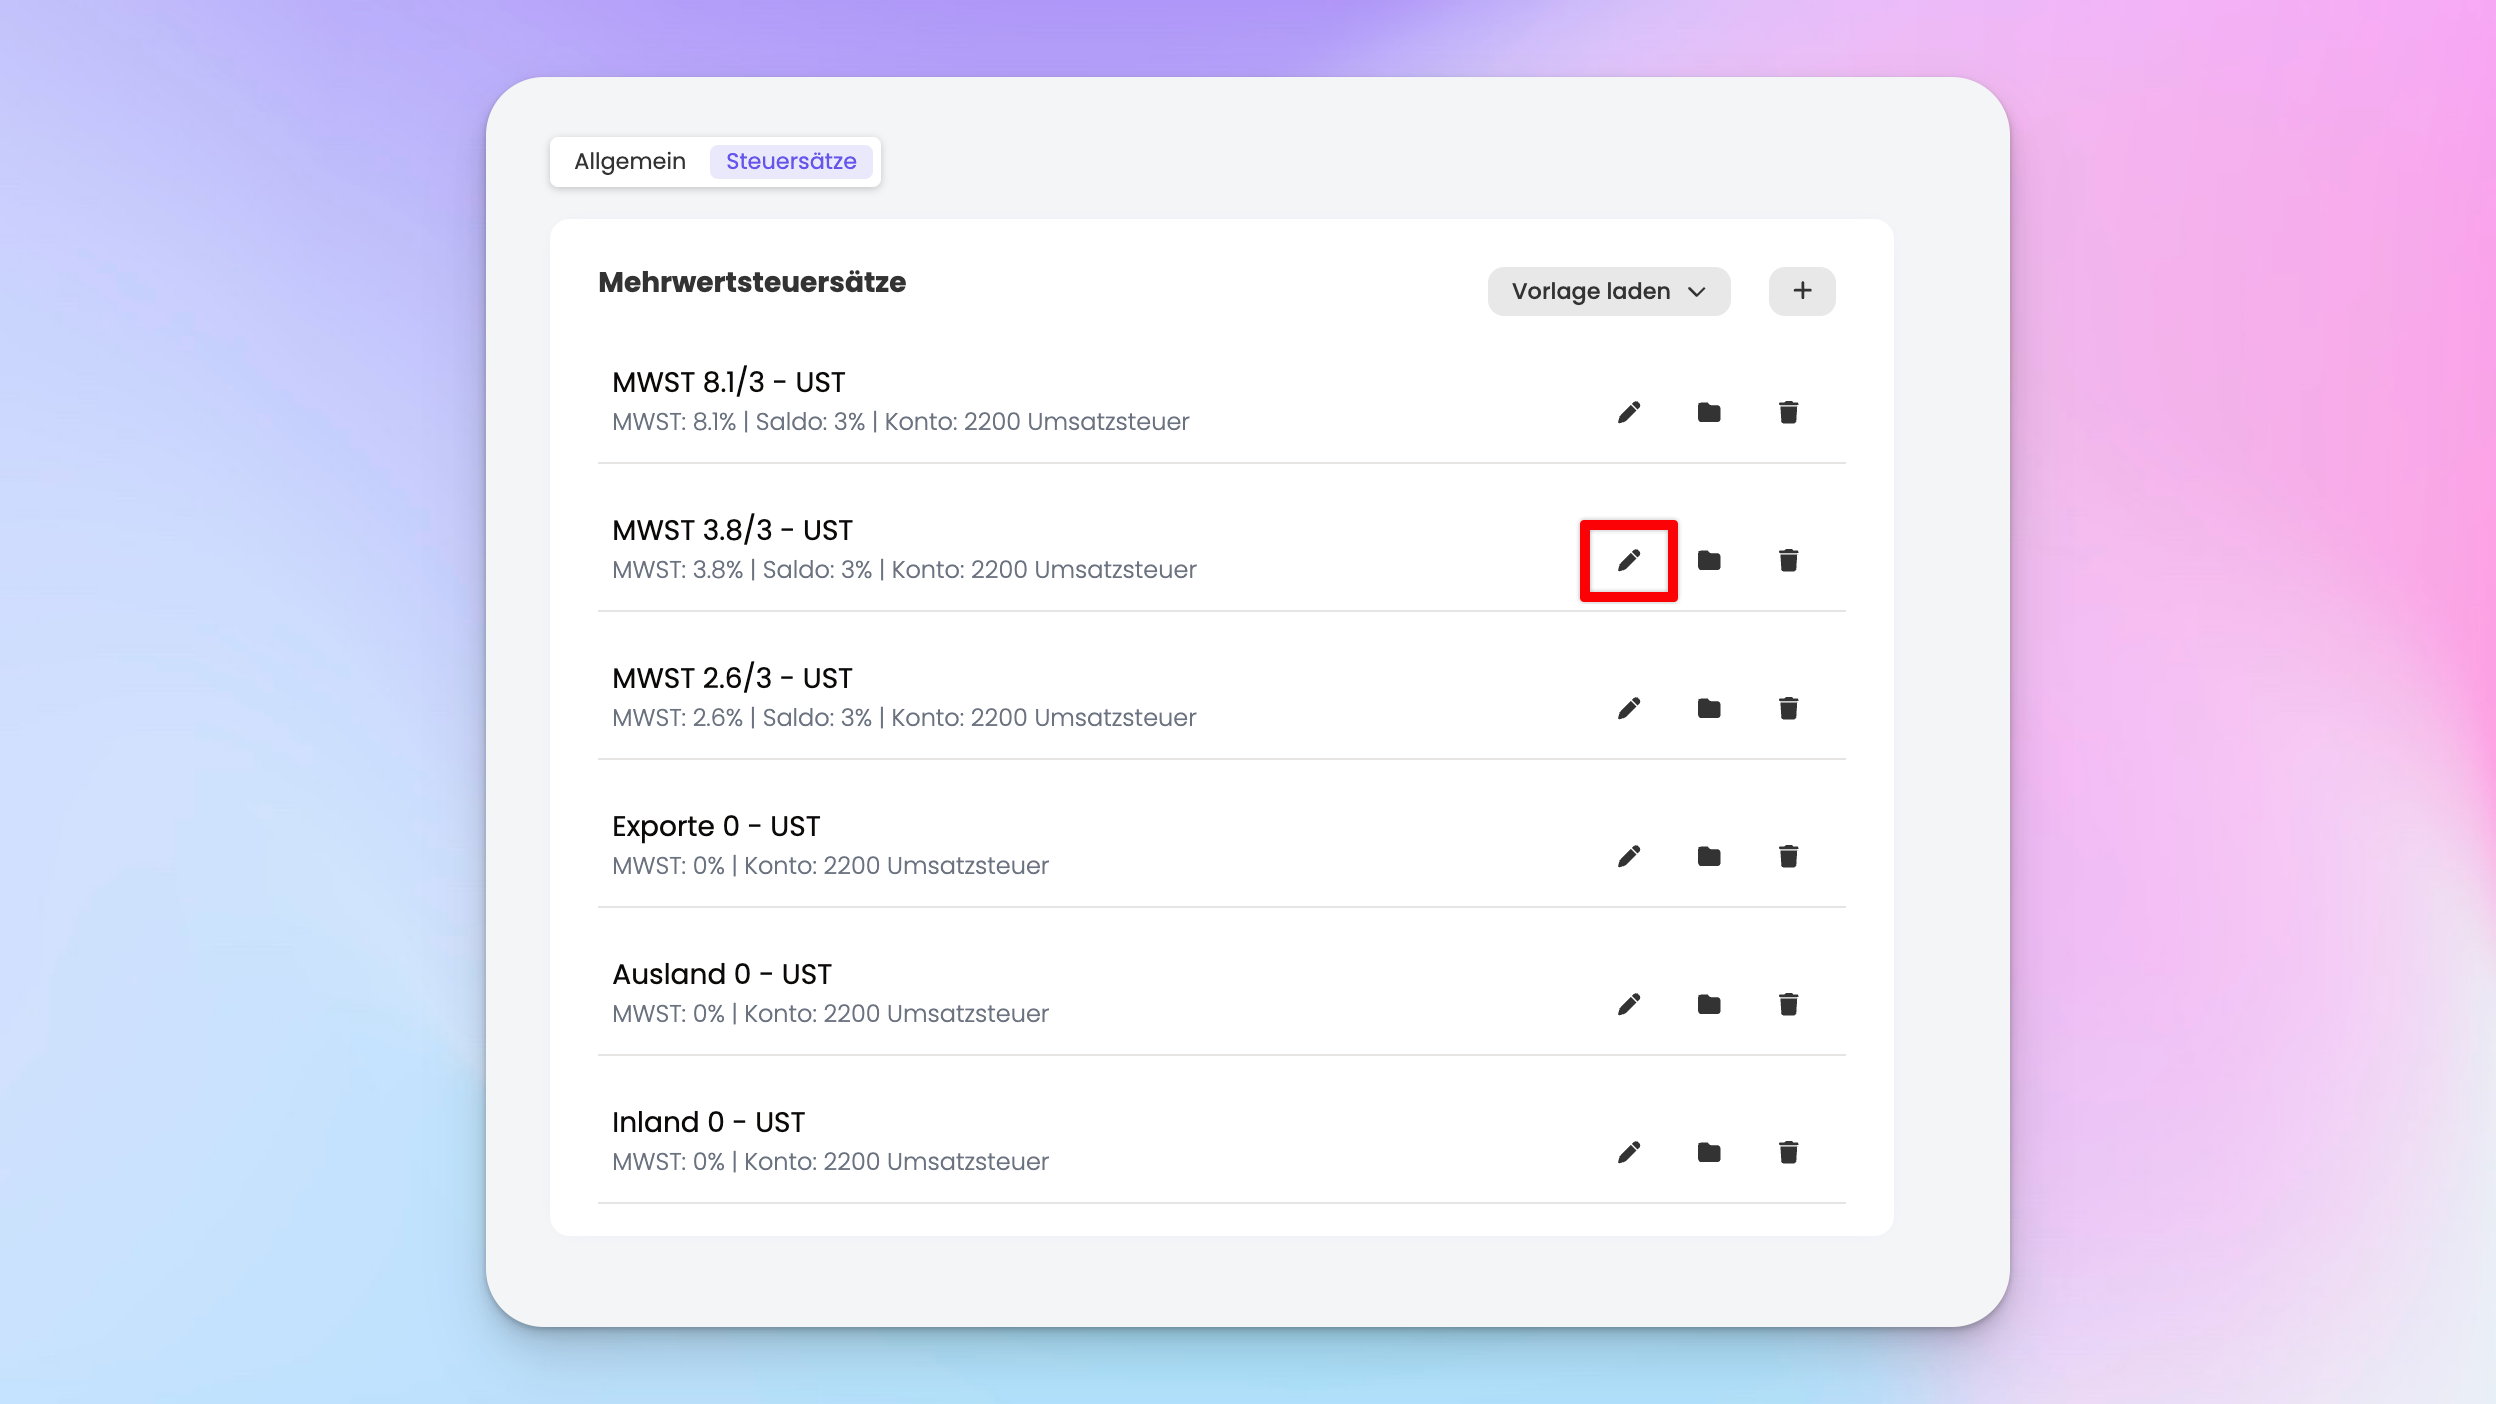
Task: Delete the Exporte 0 - UST entry
Action: coord(1788,856)
